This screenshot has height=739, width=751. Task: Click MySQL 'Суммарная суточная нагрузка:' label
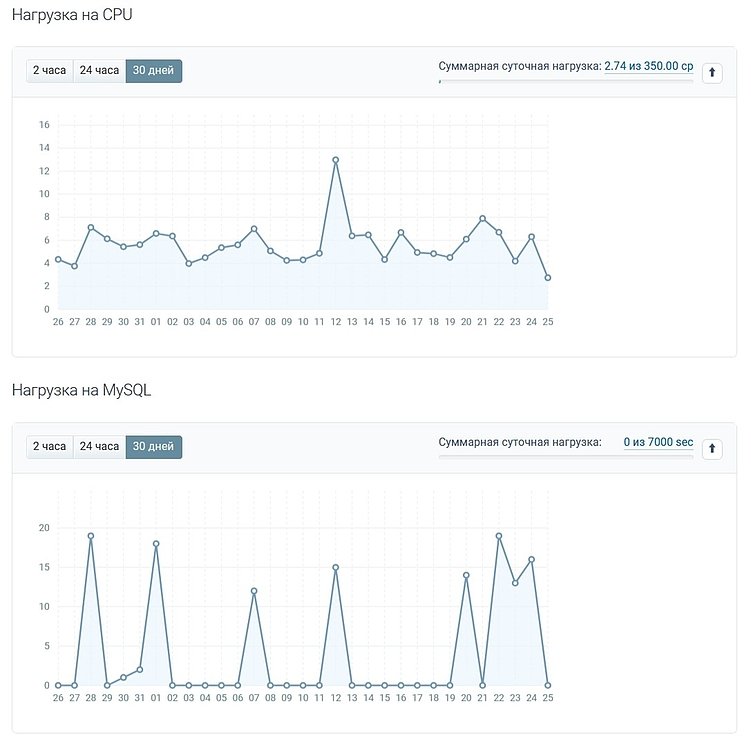[520, 442]
